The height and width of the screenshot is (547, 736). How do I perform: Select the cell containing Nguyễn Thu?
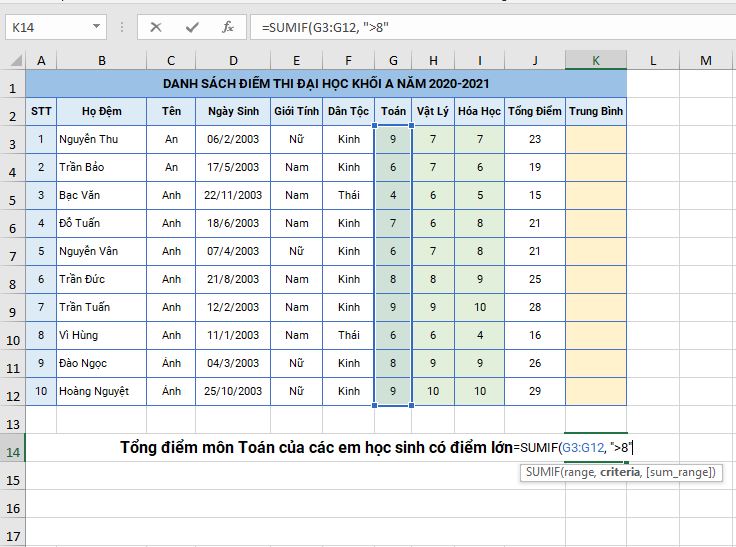pyautogui.click(x=102, y=139)
